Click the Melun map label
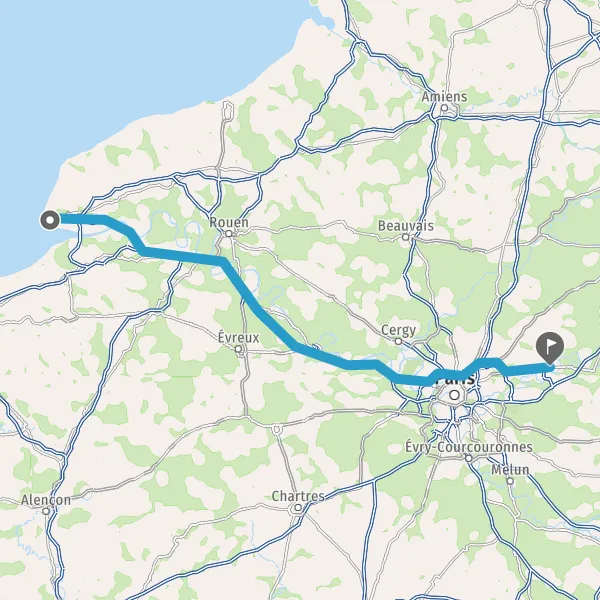Screen dimensions: 600x600 (510, 470)
